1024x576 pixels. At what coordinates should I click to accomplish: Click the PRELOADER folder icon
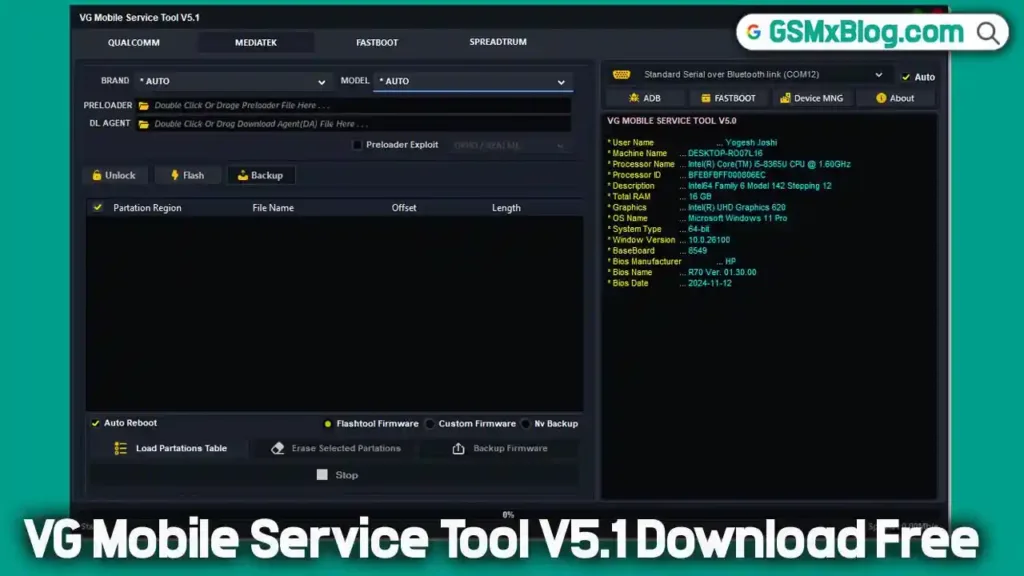click(144, 105)
